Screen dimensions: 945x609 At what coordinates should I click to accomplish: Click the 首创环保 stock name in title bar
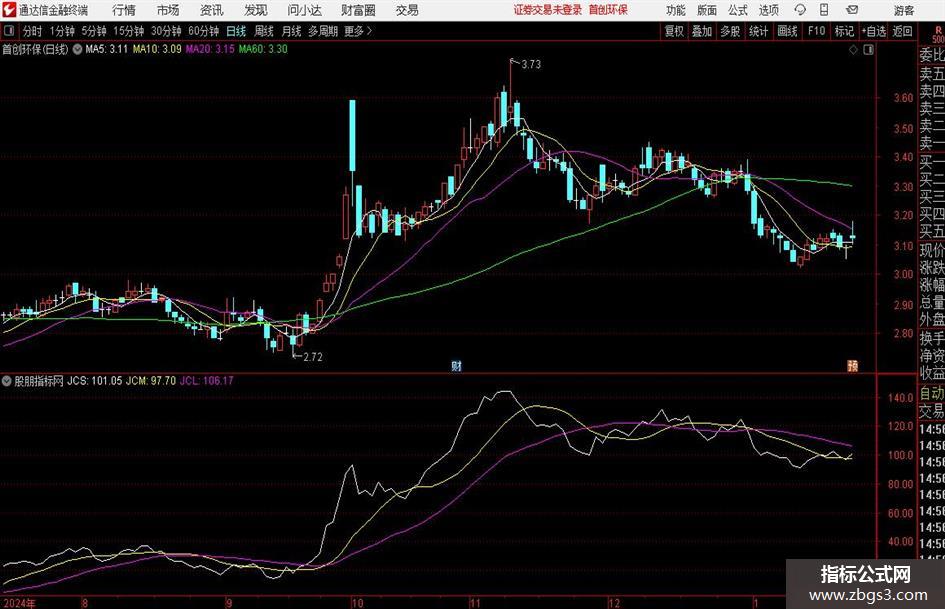(x=608, y=10)
